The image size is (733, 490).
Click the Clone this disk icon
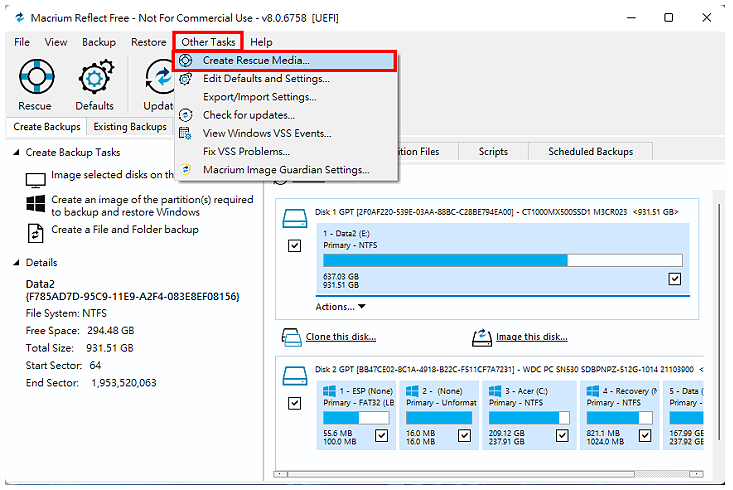(292, 337)
